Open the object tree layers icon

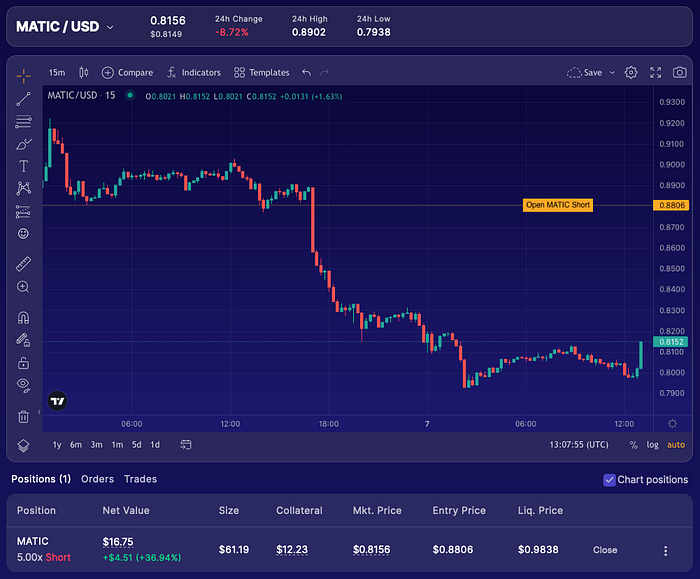(x=23, y=445)
